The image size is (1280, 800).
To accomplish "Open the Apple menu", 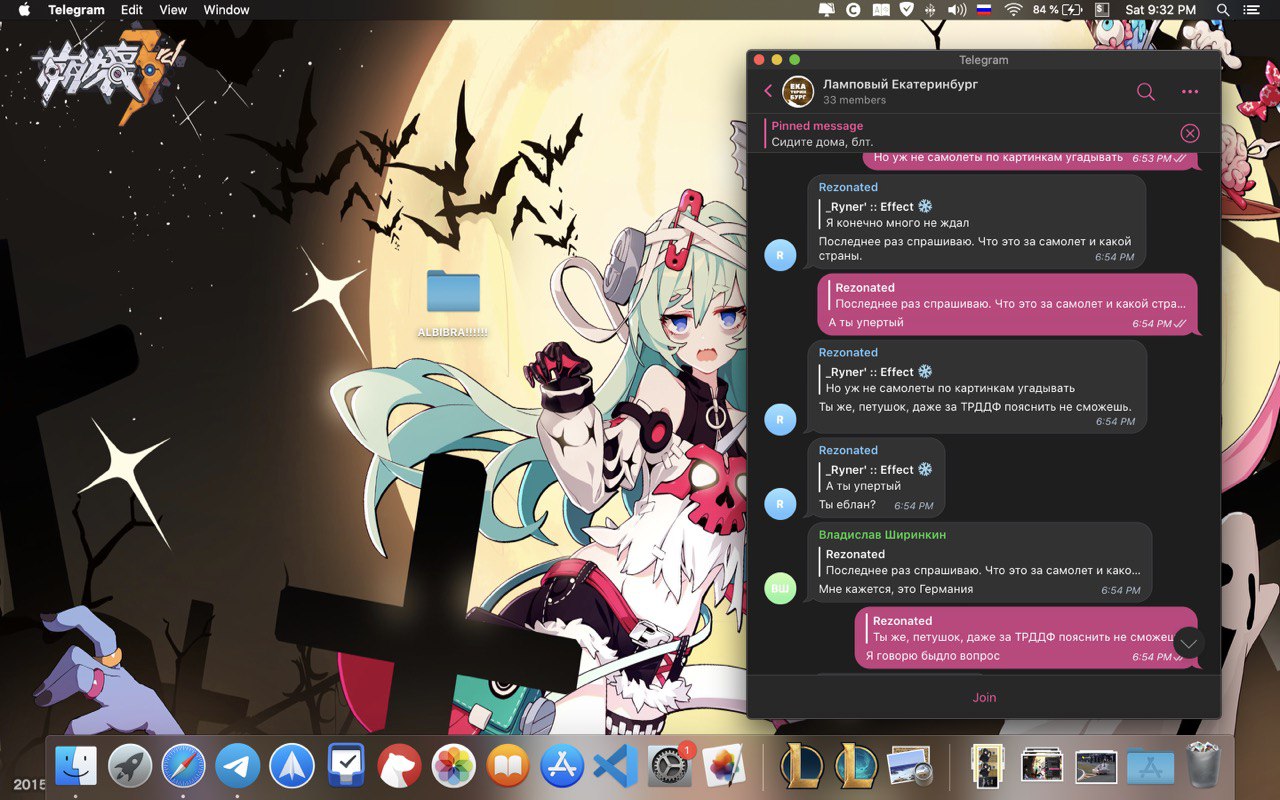I will 24,10.
